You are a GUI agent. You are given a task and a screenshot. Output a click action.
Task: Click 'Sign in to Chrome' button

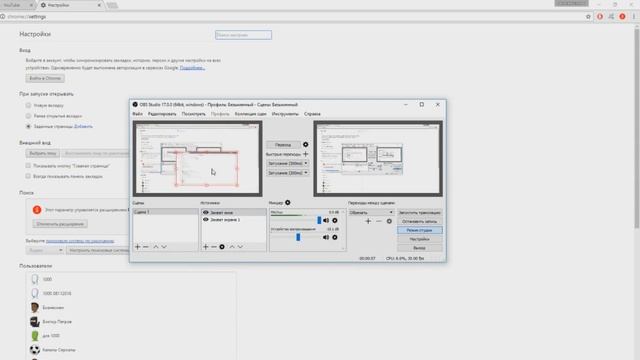point(45,78)
